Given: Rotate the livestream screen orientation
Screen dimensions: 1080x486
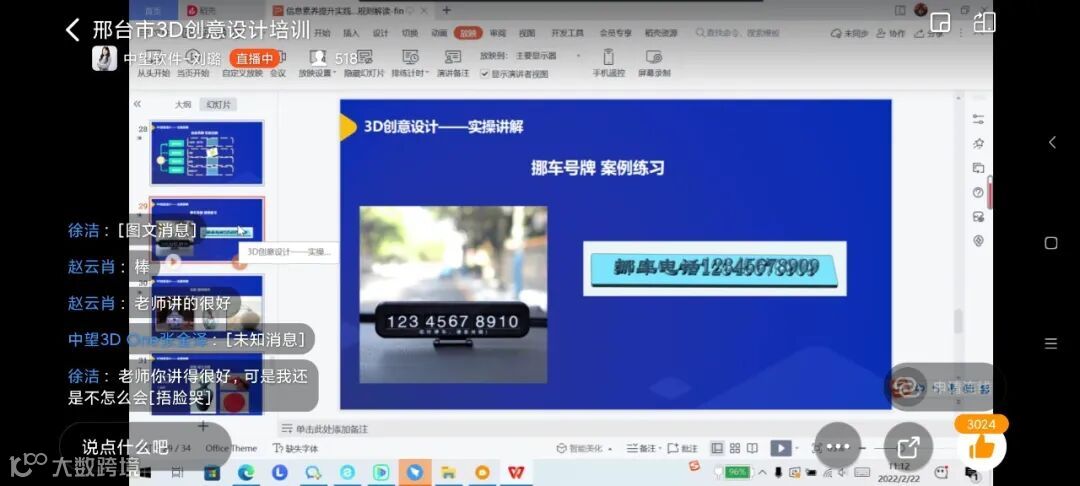Looking at the screenshot, I should (984, 23).
